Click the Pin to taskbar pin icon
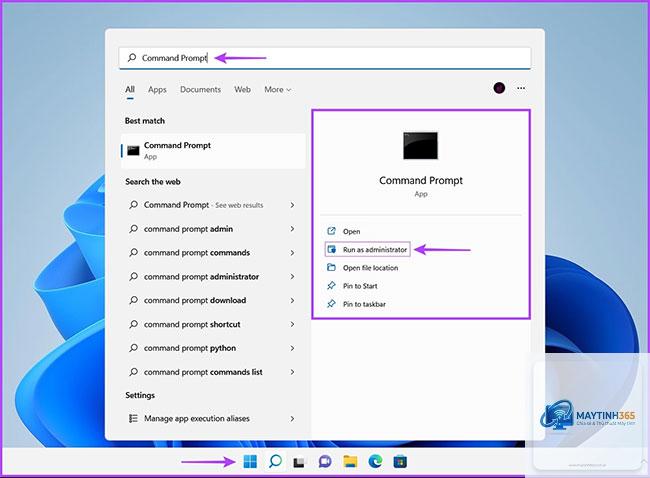The height and width of the screenshot is (478, 650). pos(331,304)
